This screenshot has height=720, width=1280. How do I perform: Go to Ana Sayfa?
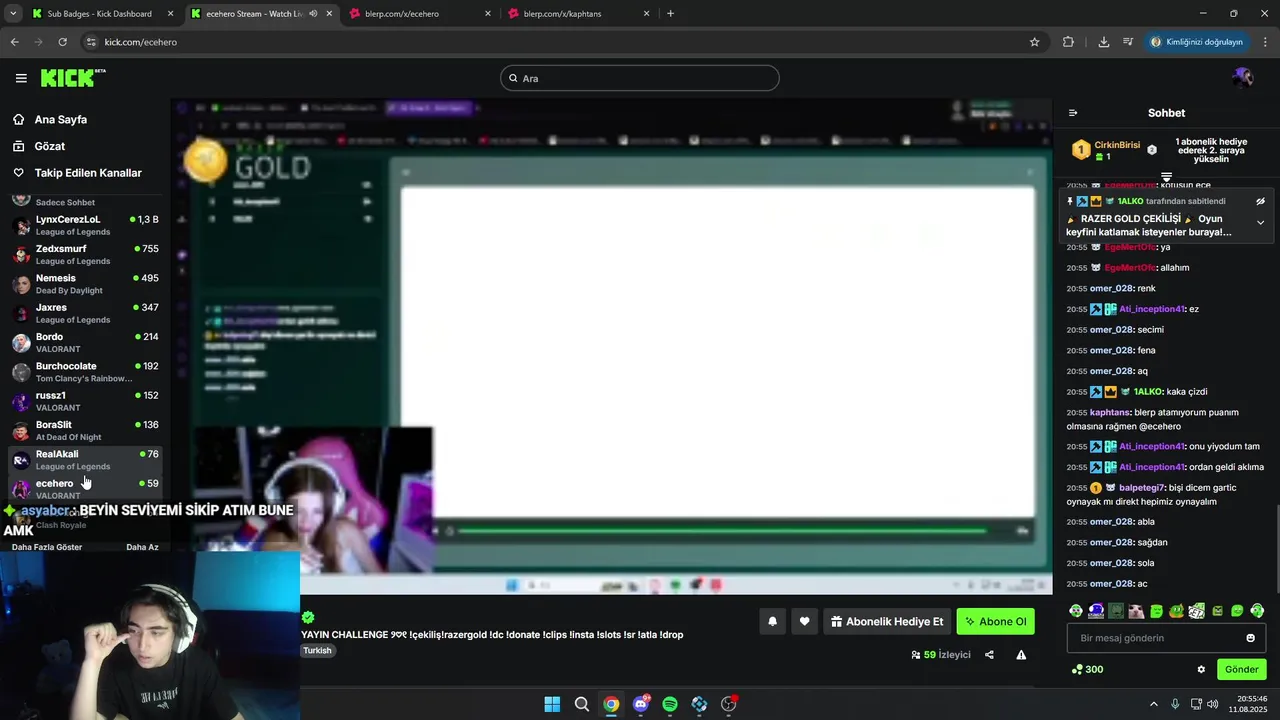pos(60,119)
